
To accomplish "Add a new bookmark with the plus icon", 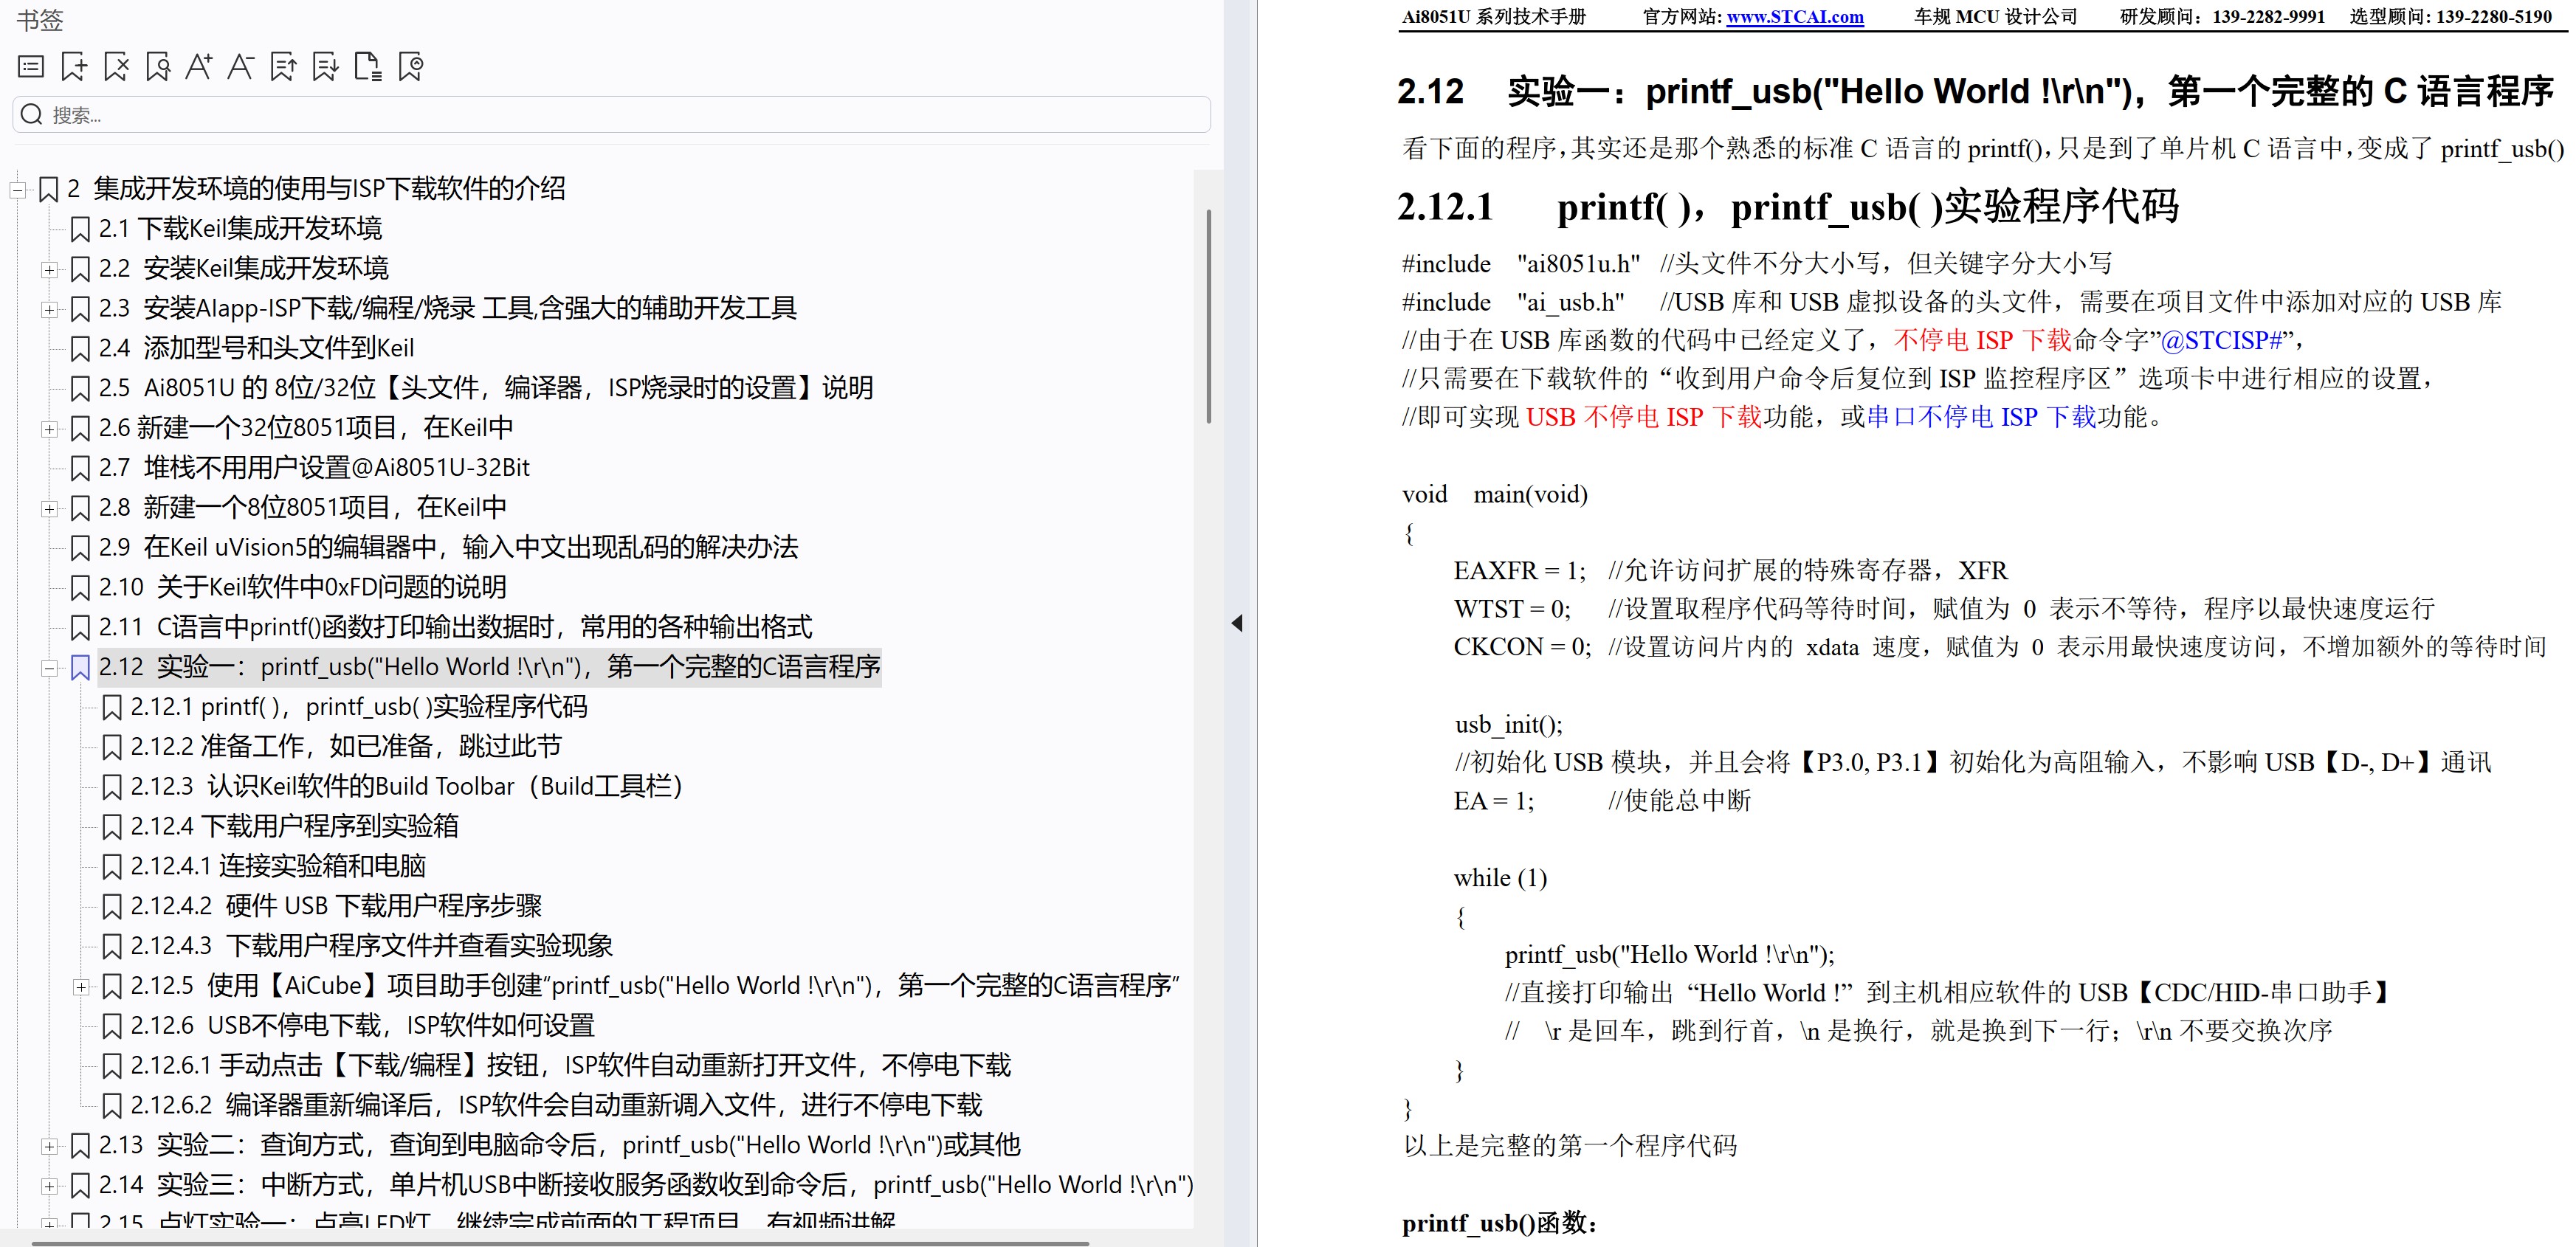I will point(74,67).
